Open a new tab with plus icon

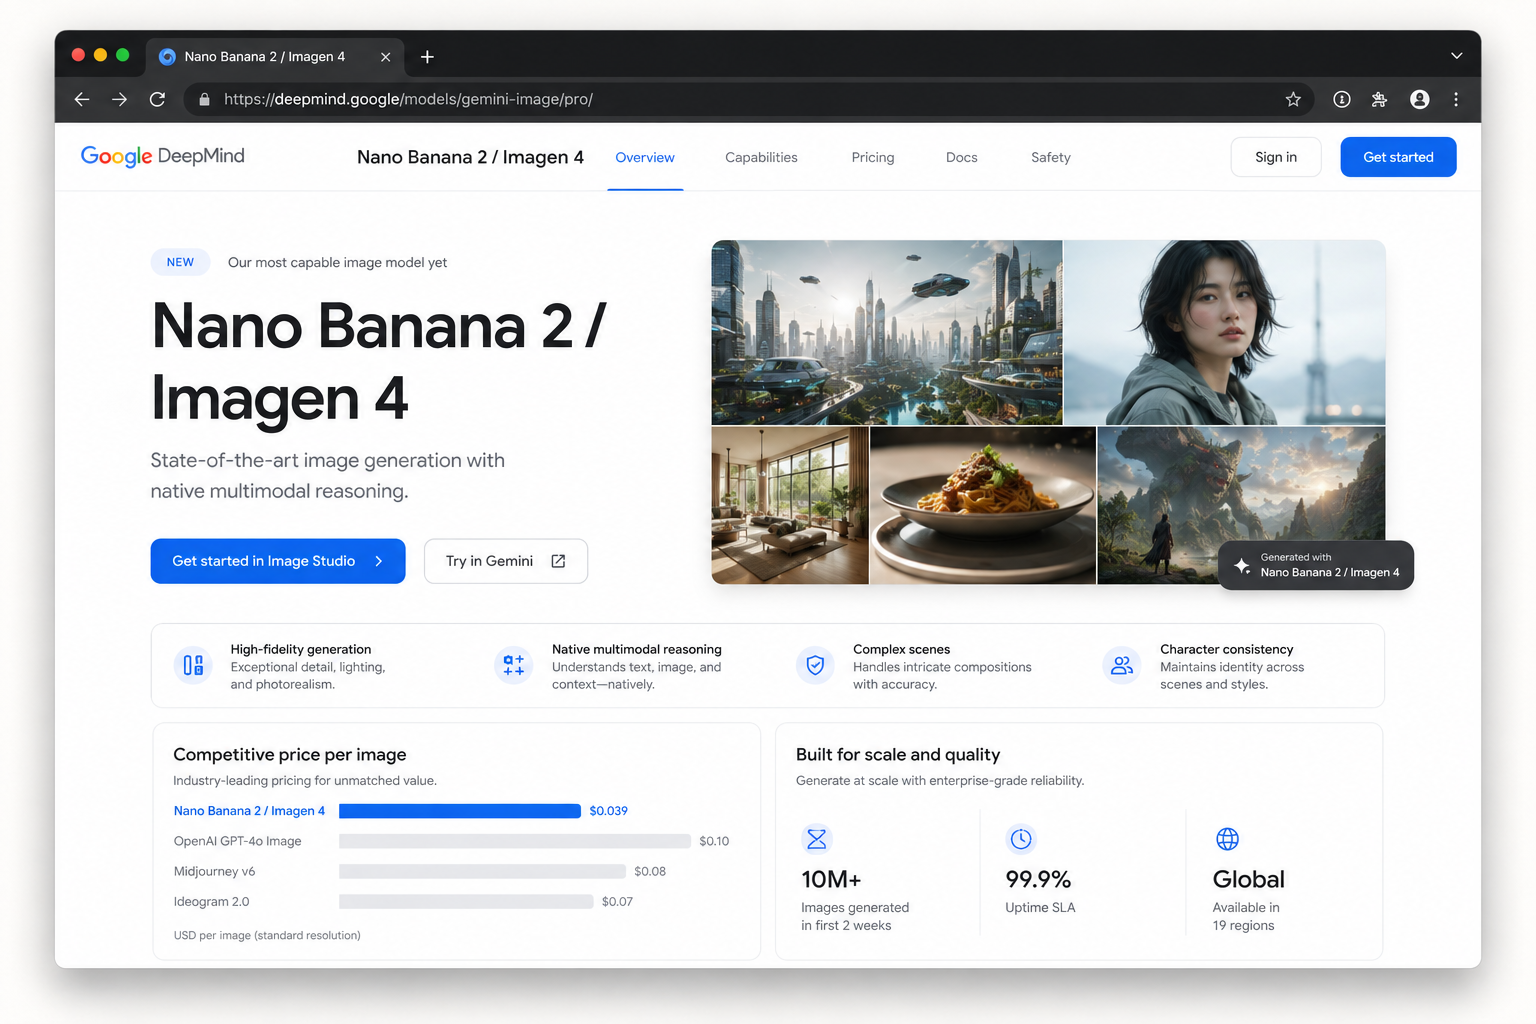coord(427,57)
